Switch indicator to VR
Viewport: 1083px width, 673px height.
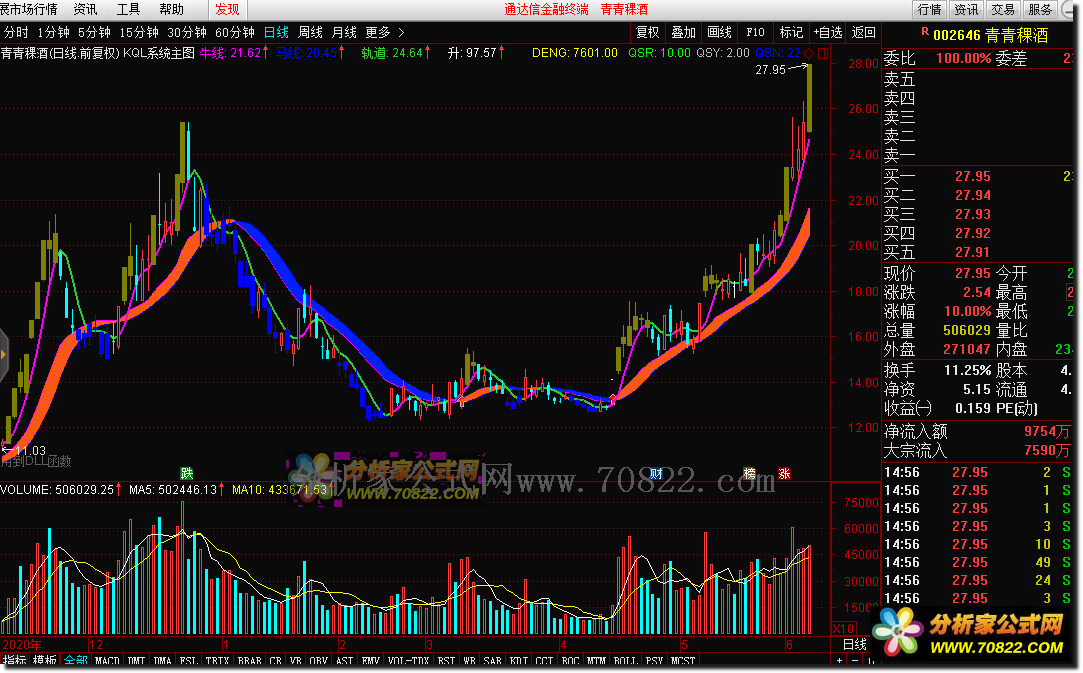296,661
